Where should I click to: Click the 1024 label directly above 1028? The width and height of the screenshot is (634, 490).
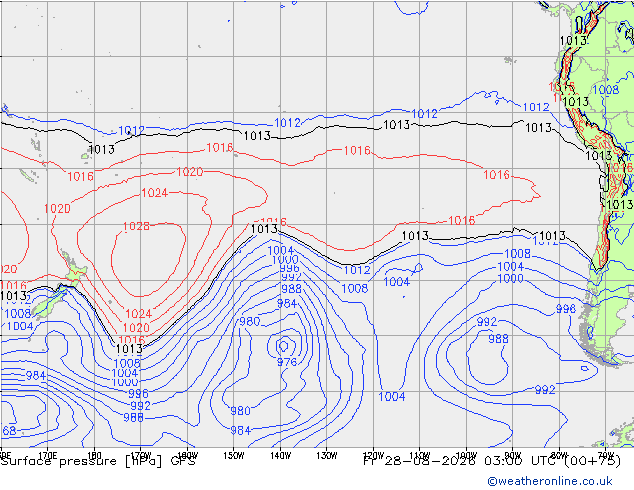pos(154,193)
